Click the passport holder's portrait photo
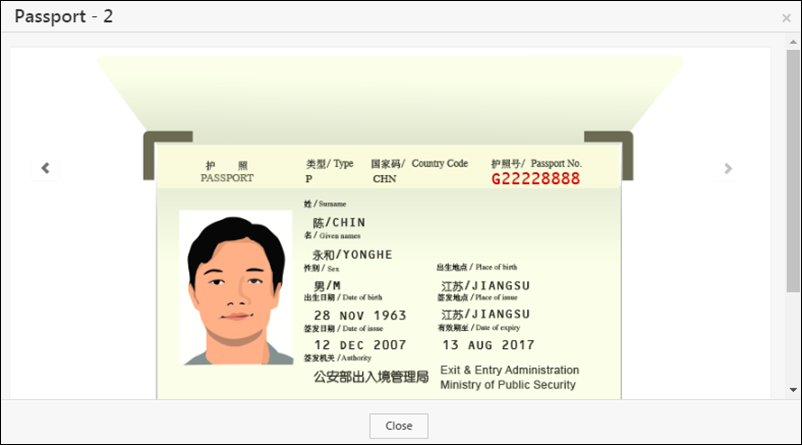The width and height of the screenshot is (802, 445). pos(236,288)
